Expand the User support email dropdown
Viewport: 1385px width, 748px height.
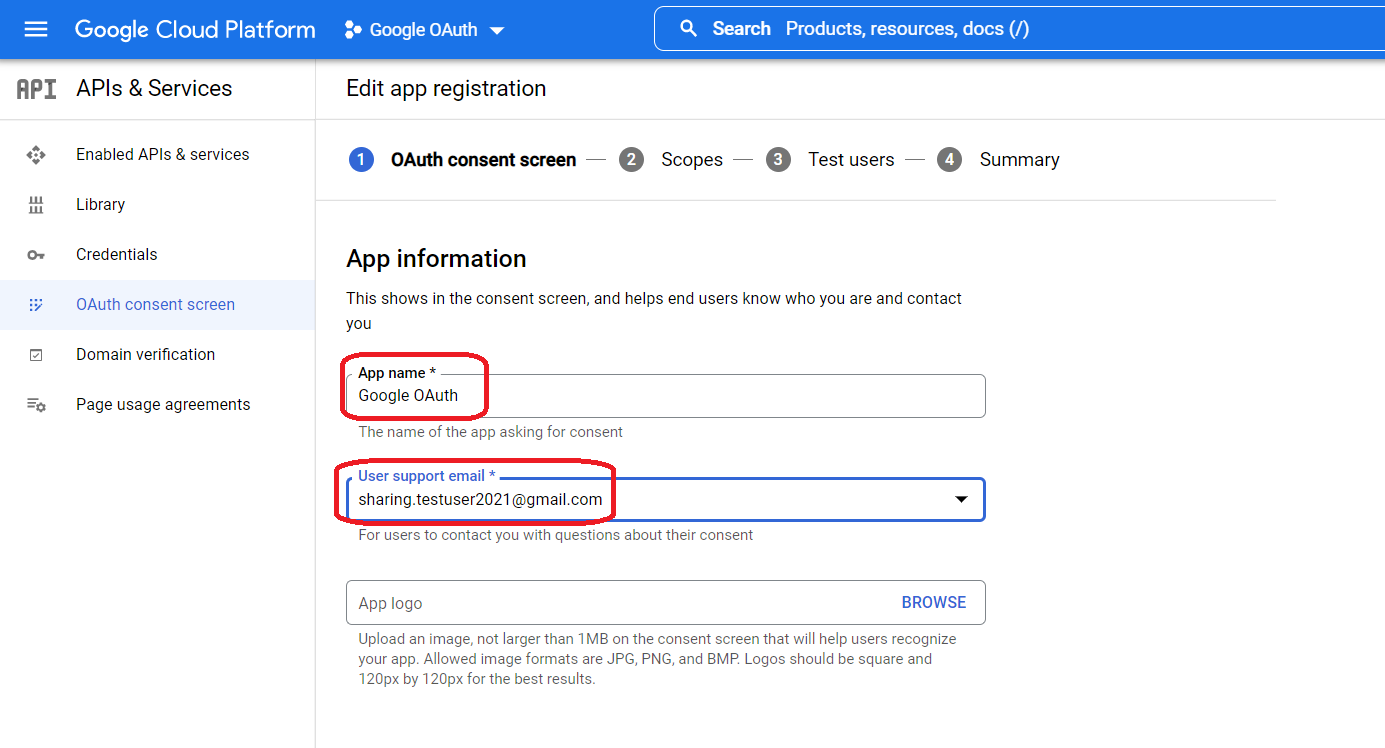pos(961,499)
